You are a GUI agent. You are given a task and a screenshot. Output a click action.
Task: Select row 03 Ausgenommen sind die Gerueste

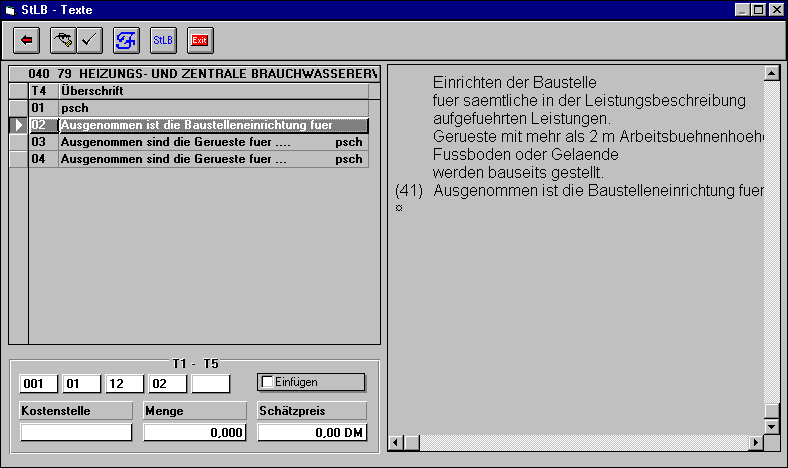click(x=200, y=142)
